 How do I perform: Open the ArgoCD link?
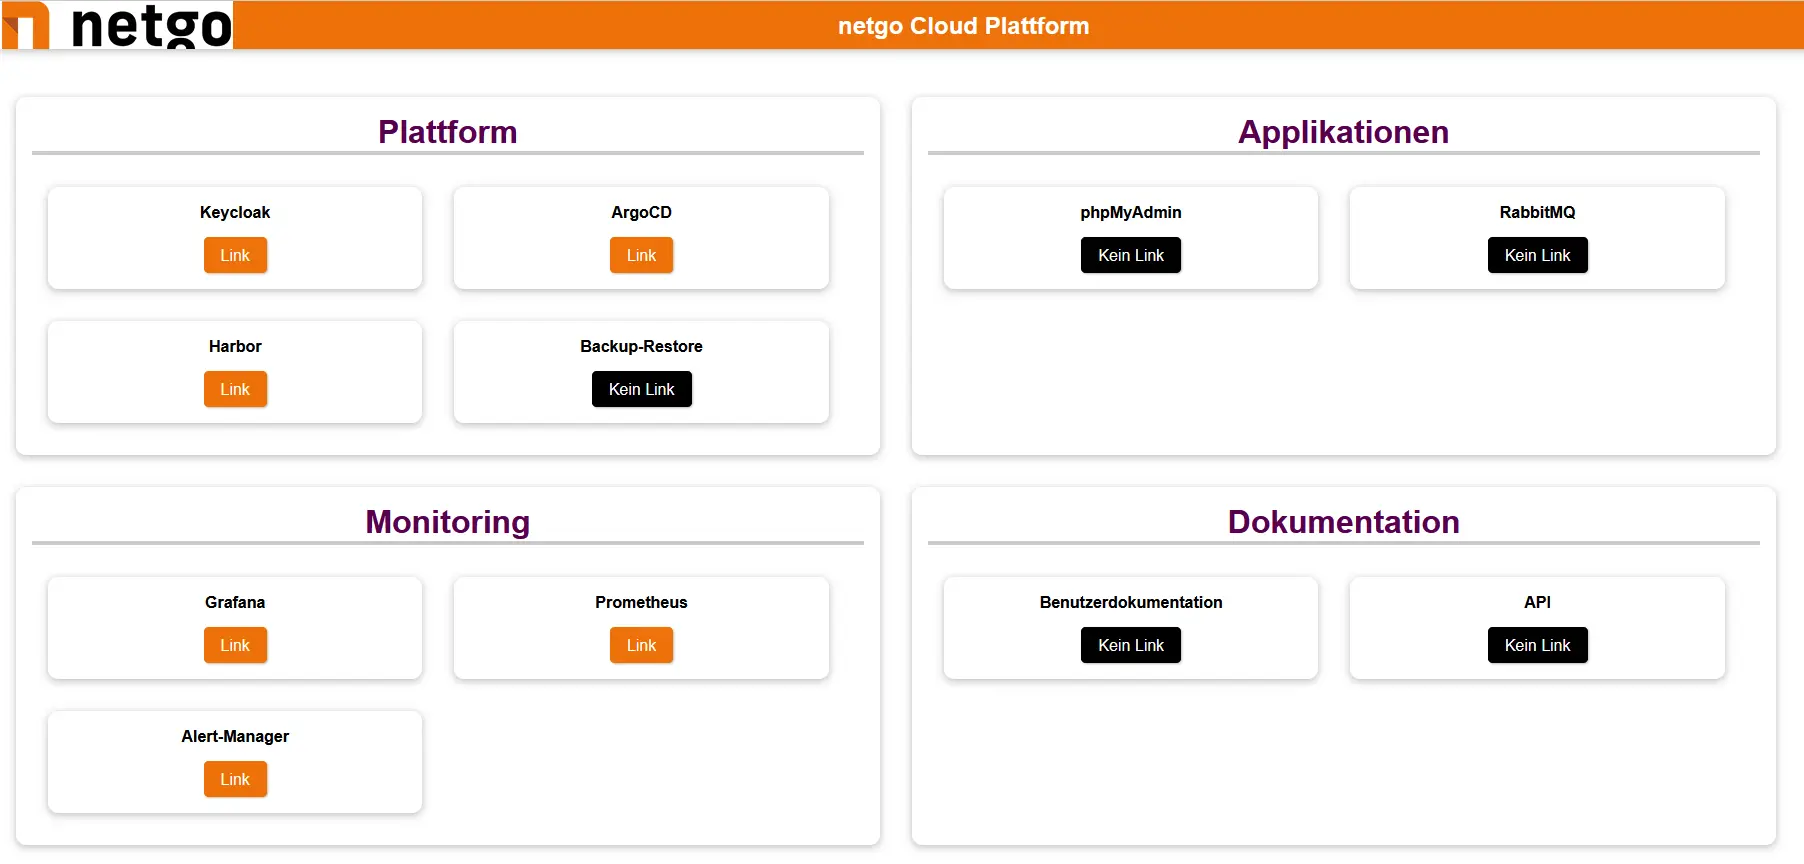click(x=641, y=255)
